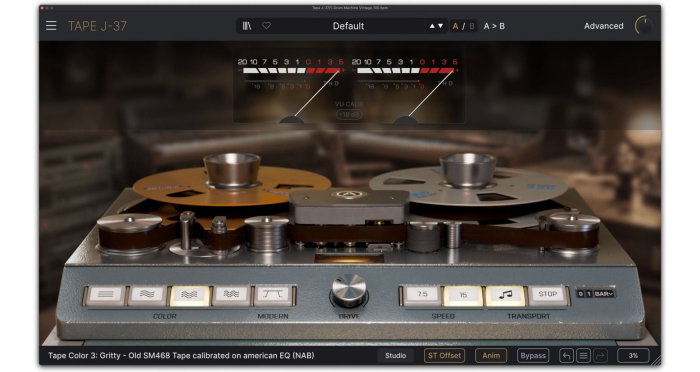
Task: Click the window resize handle icon
Action: point(656,360)
